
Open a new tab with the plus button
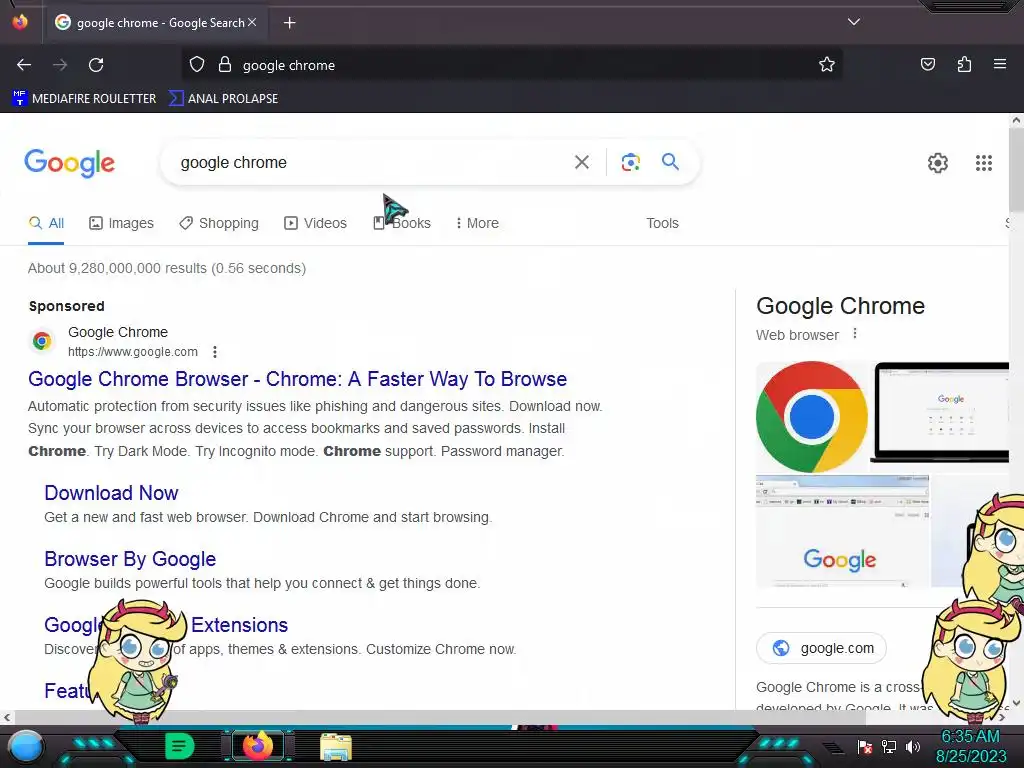(289, 23)
